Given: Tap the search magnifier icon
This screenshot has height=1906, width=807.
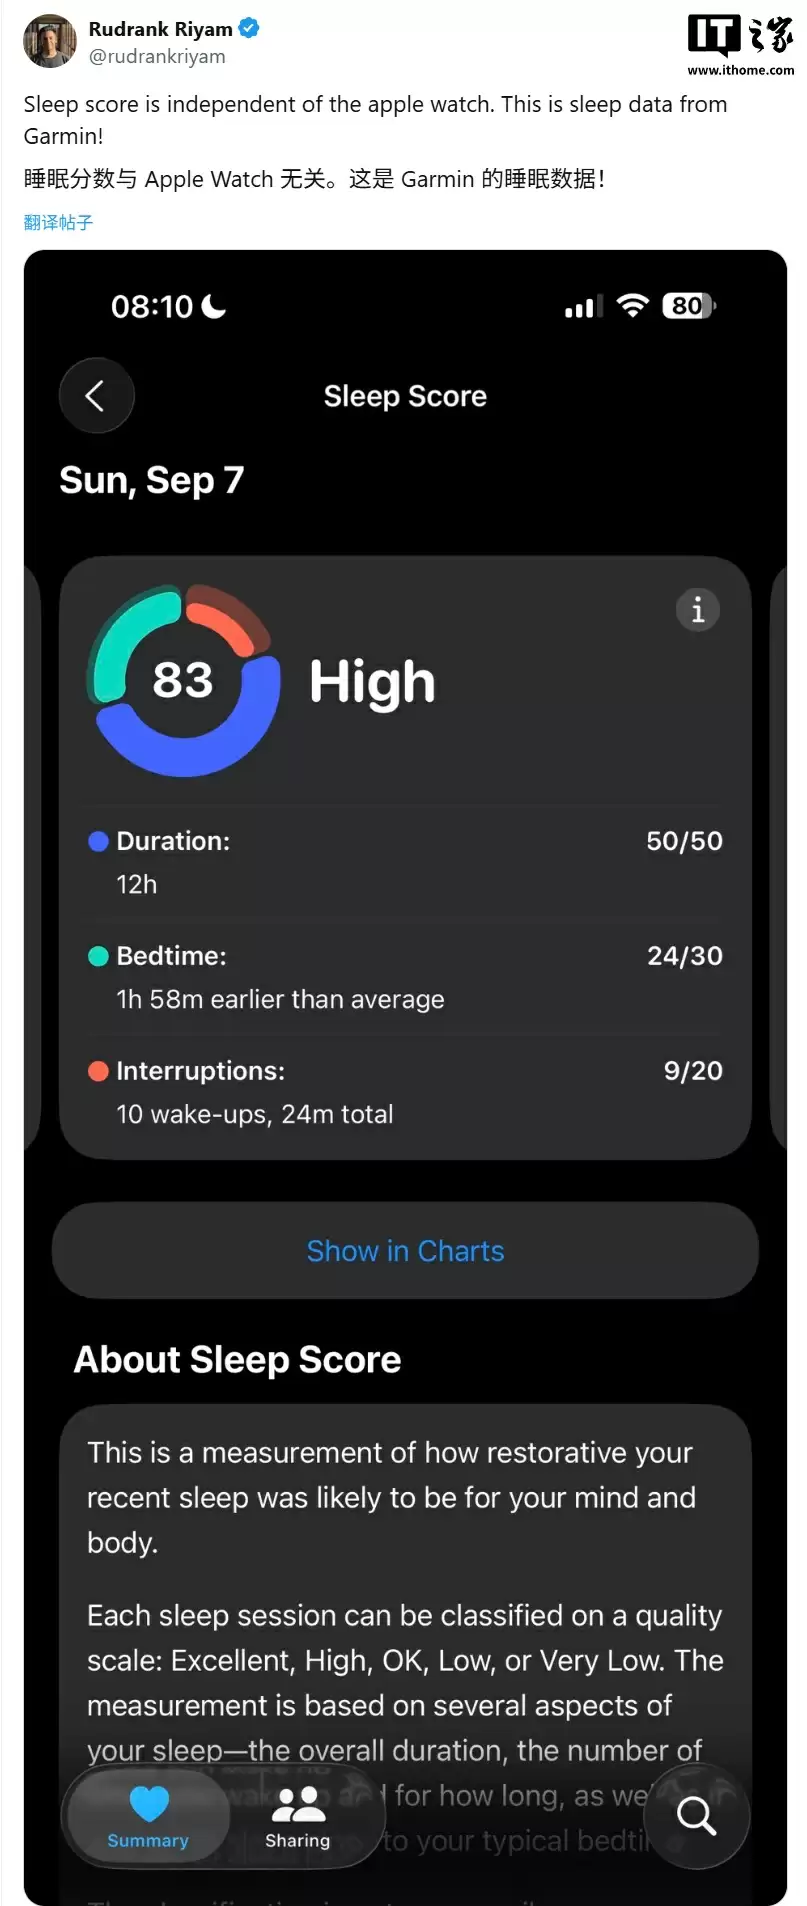Looking at the screenshot, I should (696, 1817).
